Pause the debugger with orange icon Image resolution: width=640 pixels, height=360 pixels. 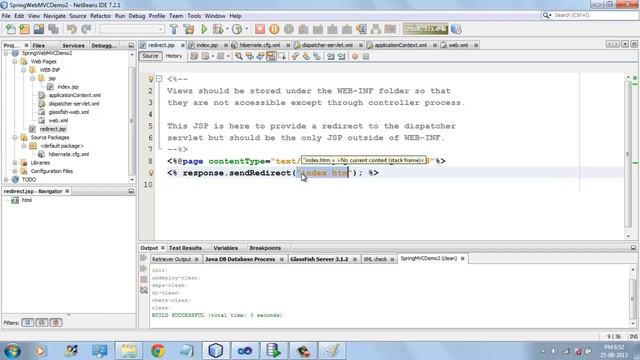274,29
